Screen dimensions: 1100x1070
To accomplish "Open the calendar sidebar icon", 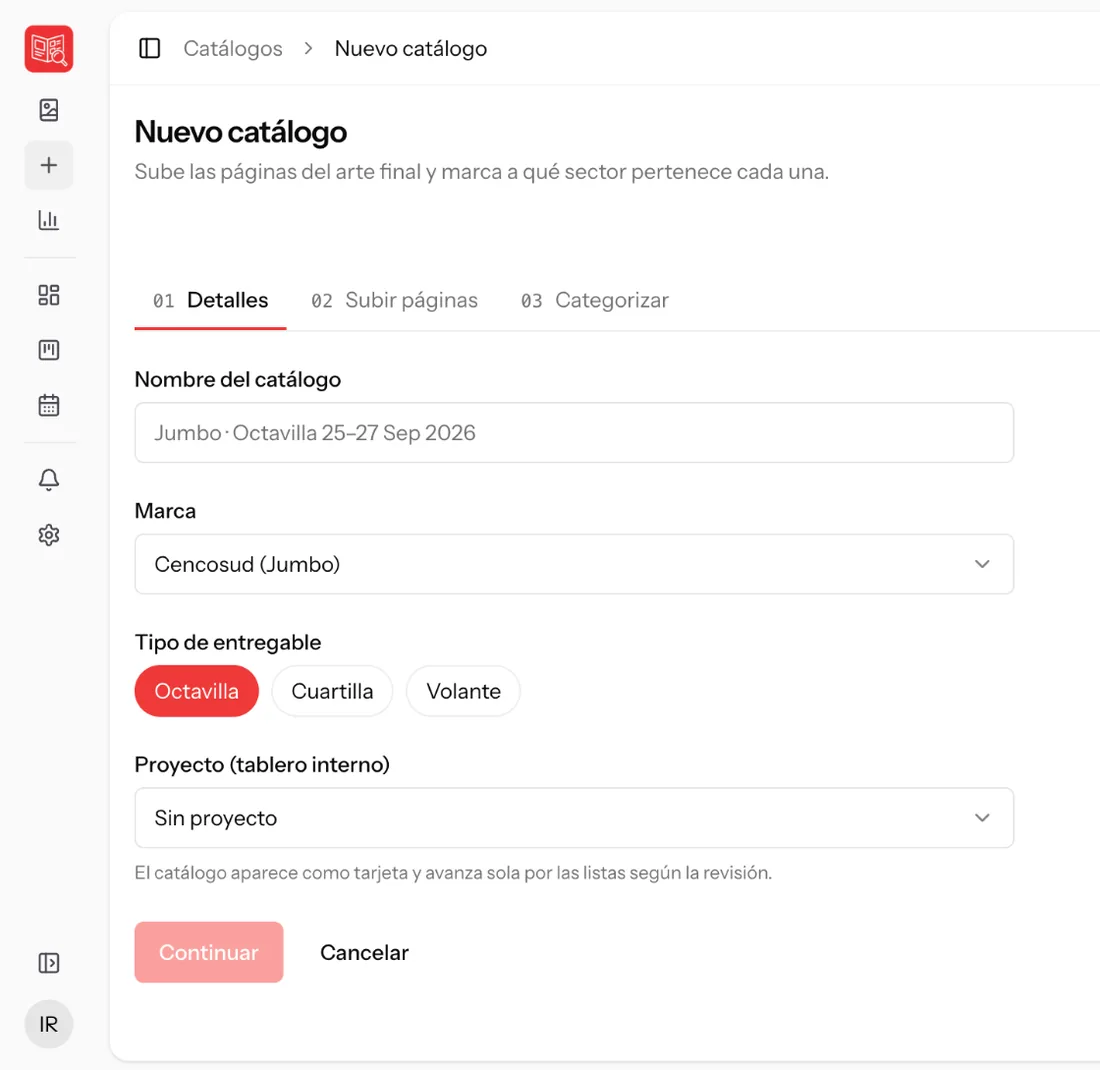I will 48,405.
